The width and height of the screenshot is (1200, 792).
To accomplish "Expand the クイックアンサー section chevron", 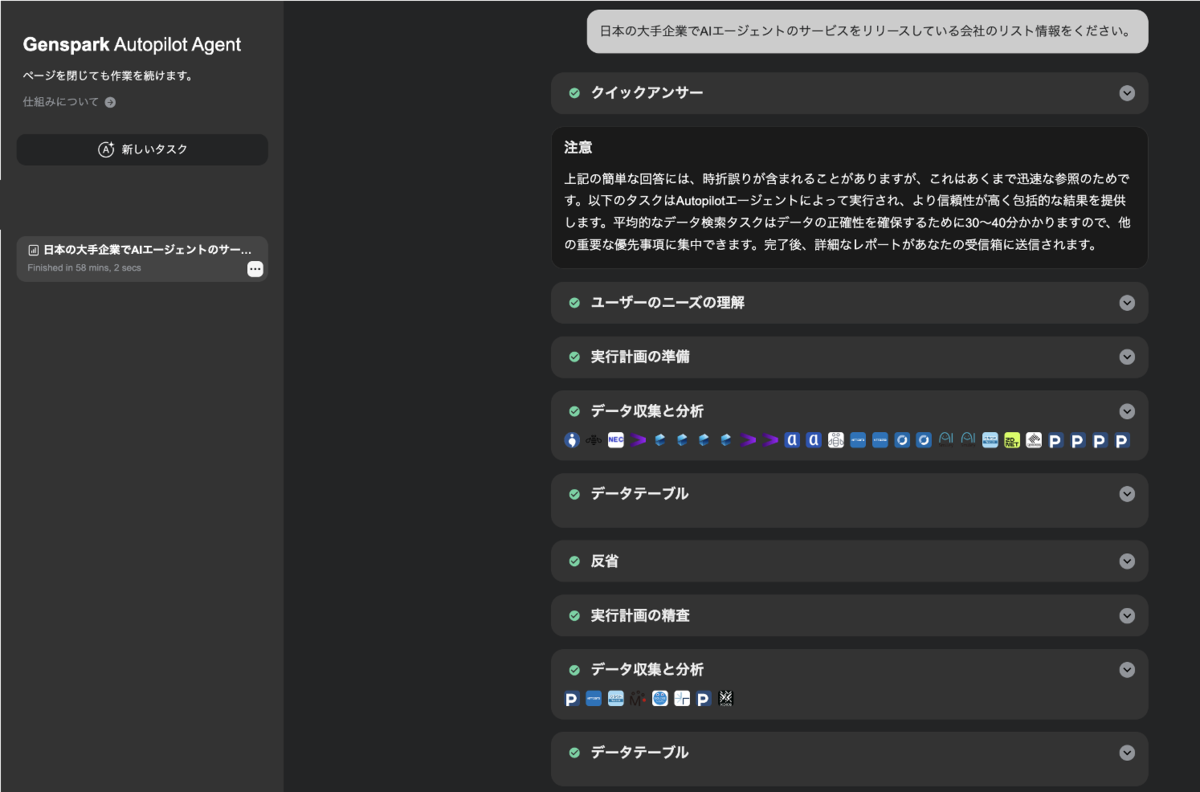I will pos(1127,93).
